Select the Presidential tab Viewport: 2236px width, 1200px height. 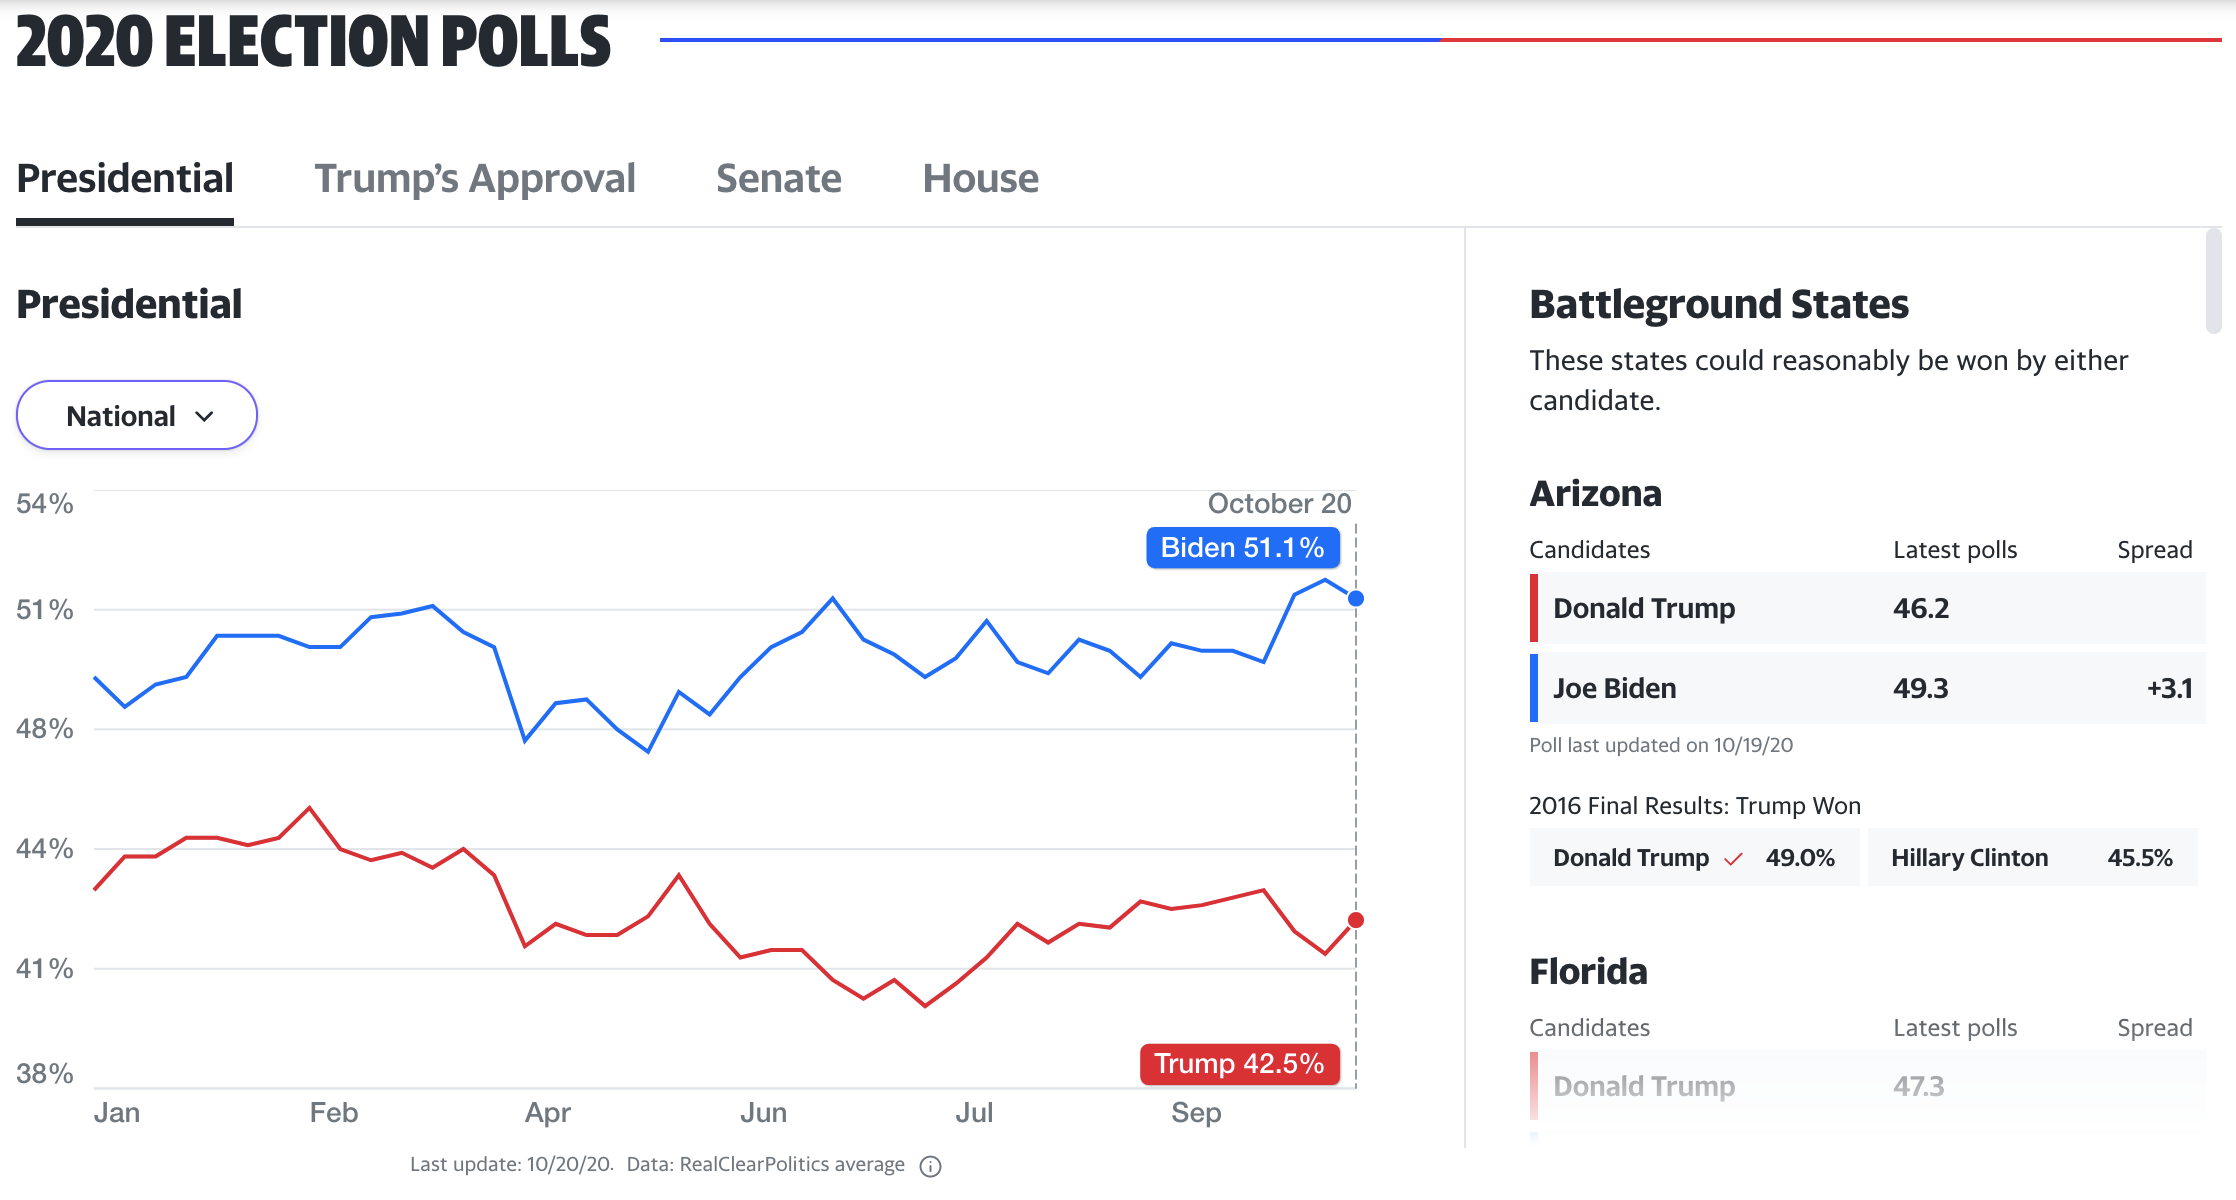tap(125, 179)
